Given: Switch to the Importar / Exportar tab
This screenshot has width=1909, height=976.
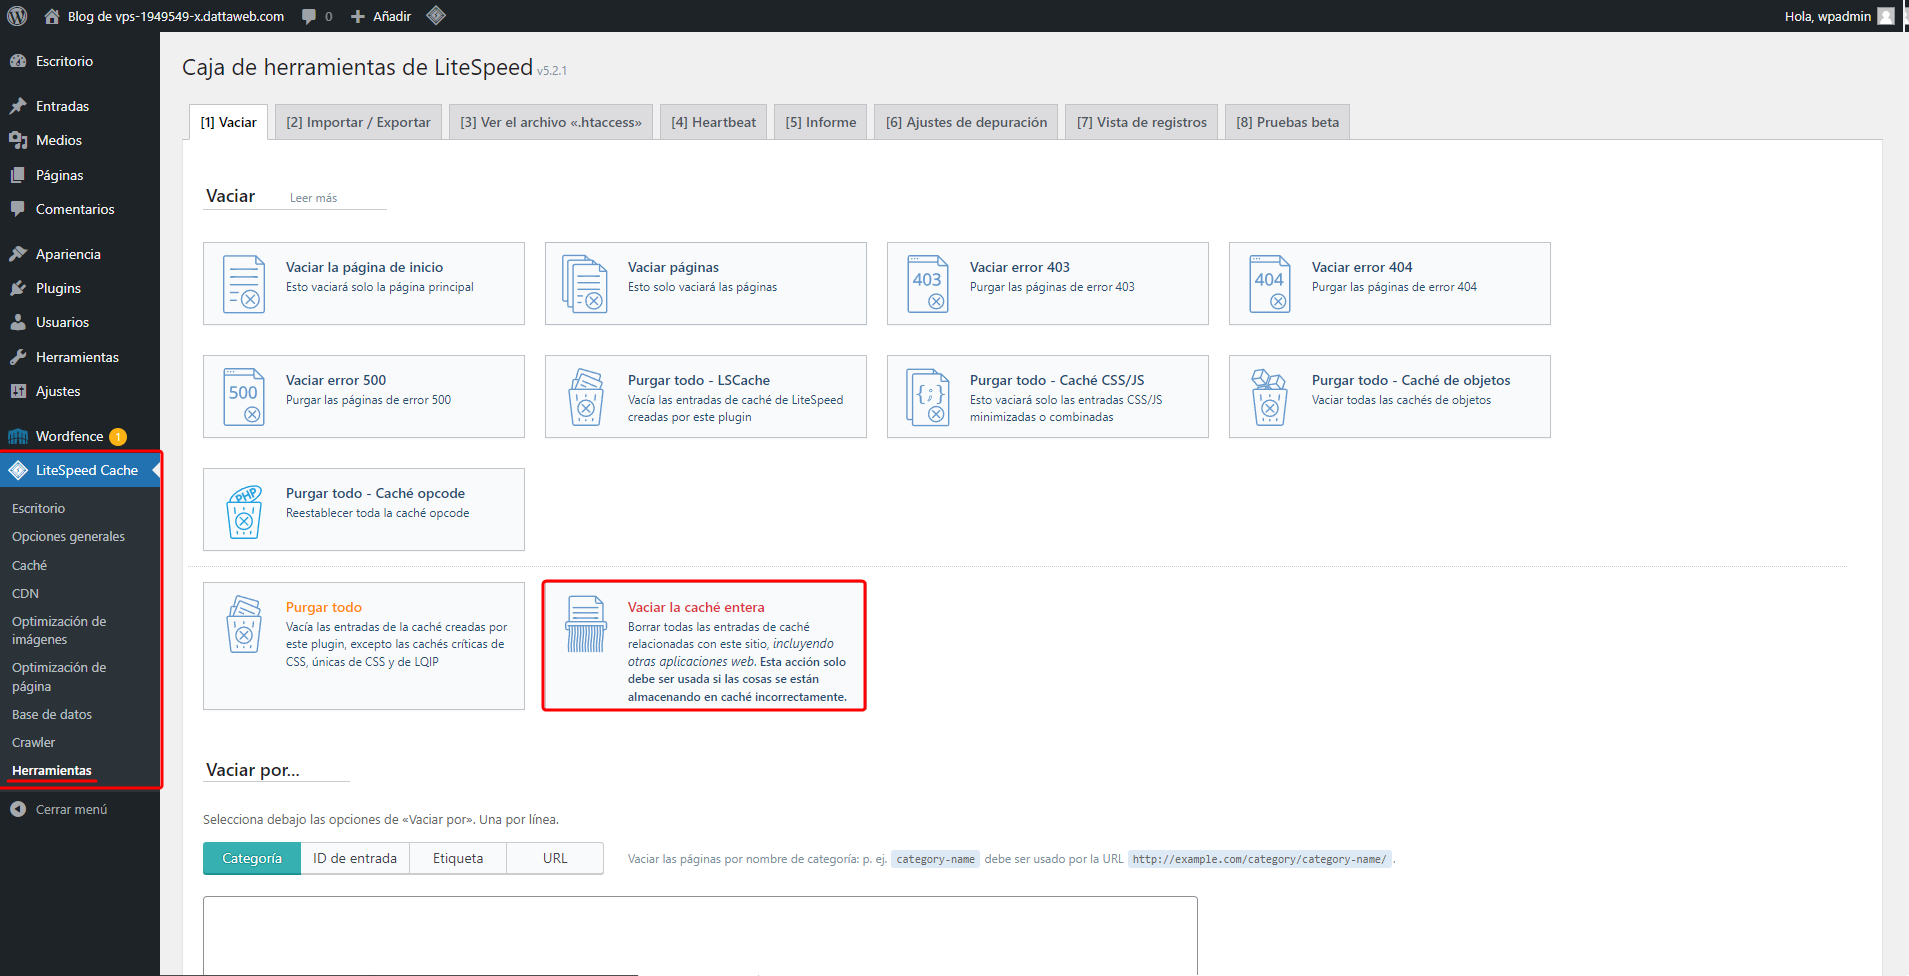Looking at the screenshot, I should point(358,122).
